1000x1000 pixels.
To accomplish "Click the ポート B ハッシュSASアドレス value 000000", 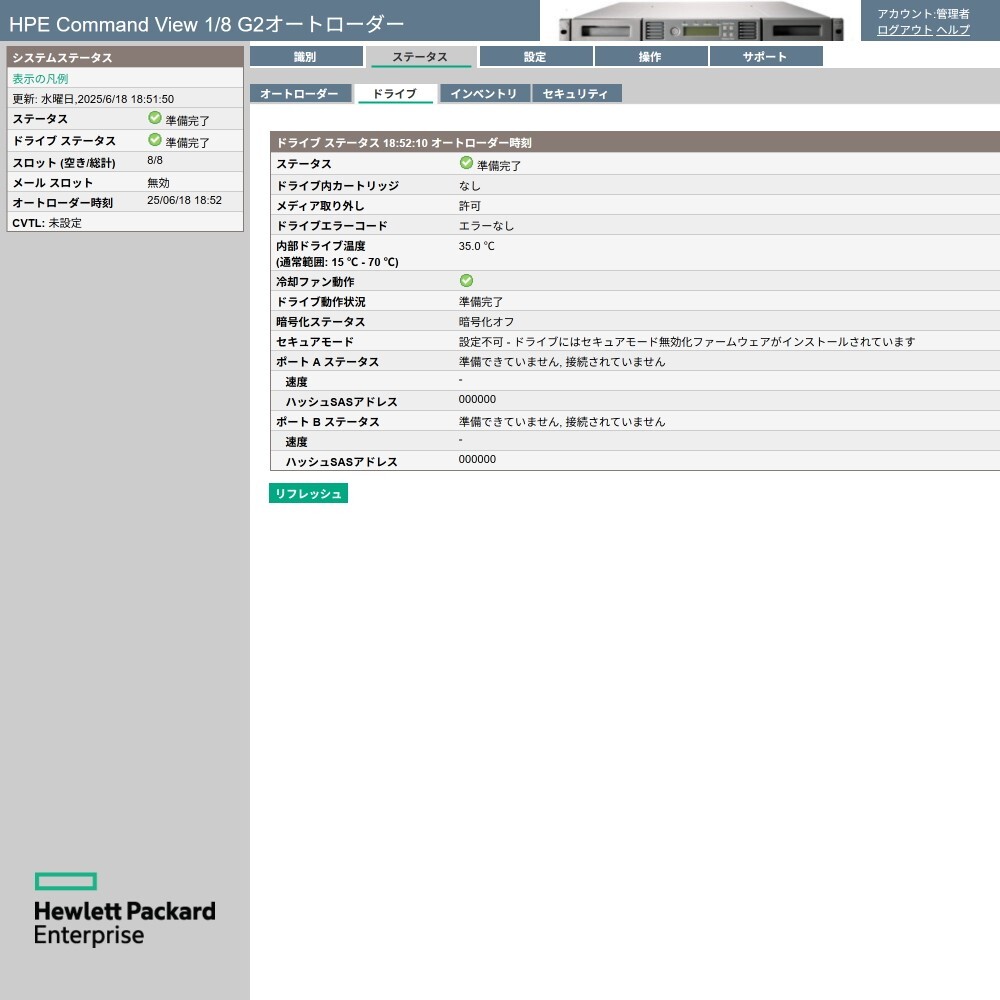I will [477, 459].
